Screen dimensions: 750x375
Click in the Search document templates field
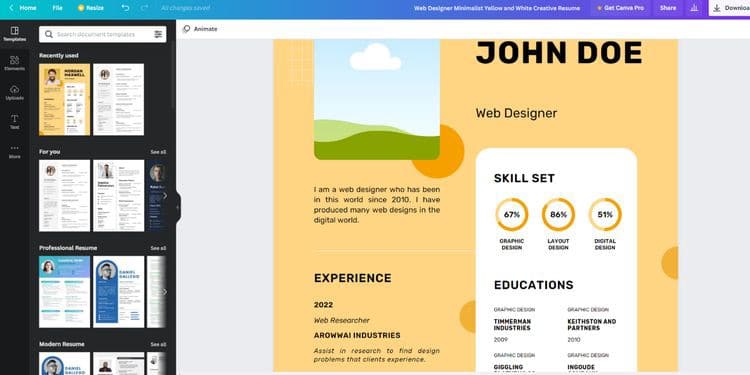pos(103,34)
